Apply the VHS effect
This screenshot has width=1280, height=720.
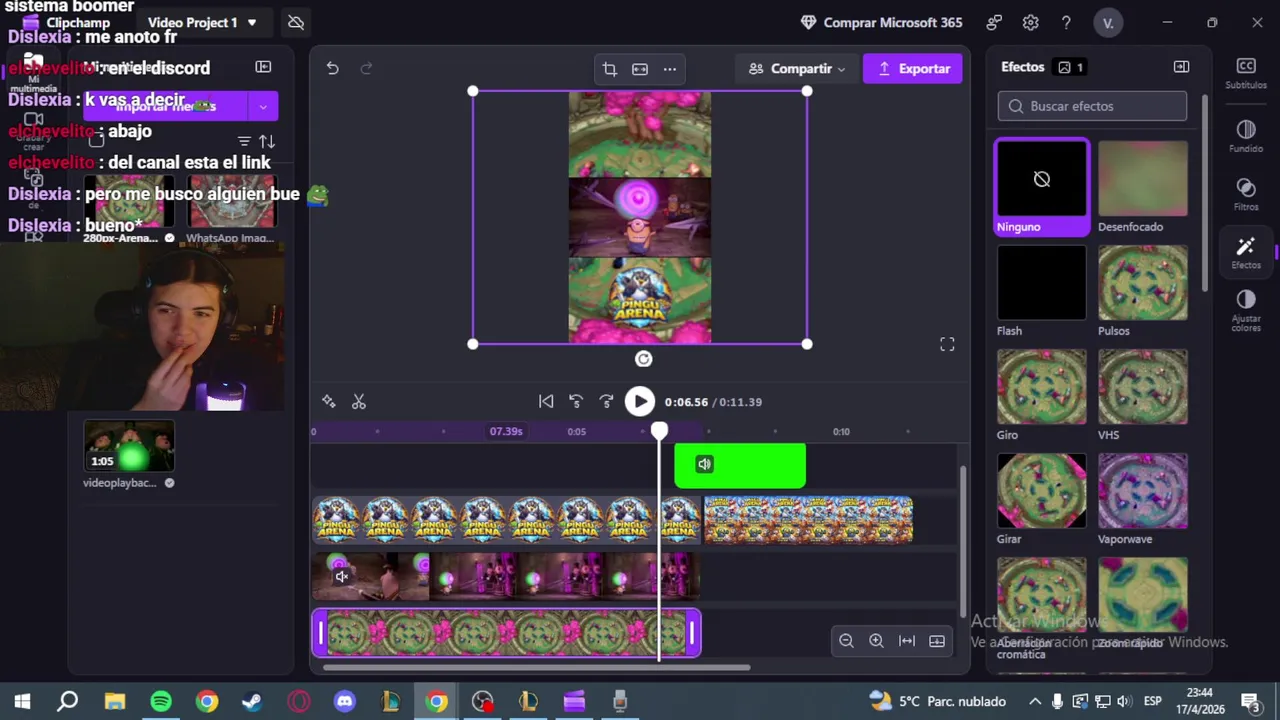1143,395
